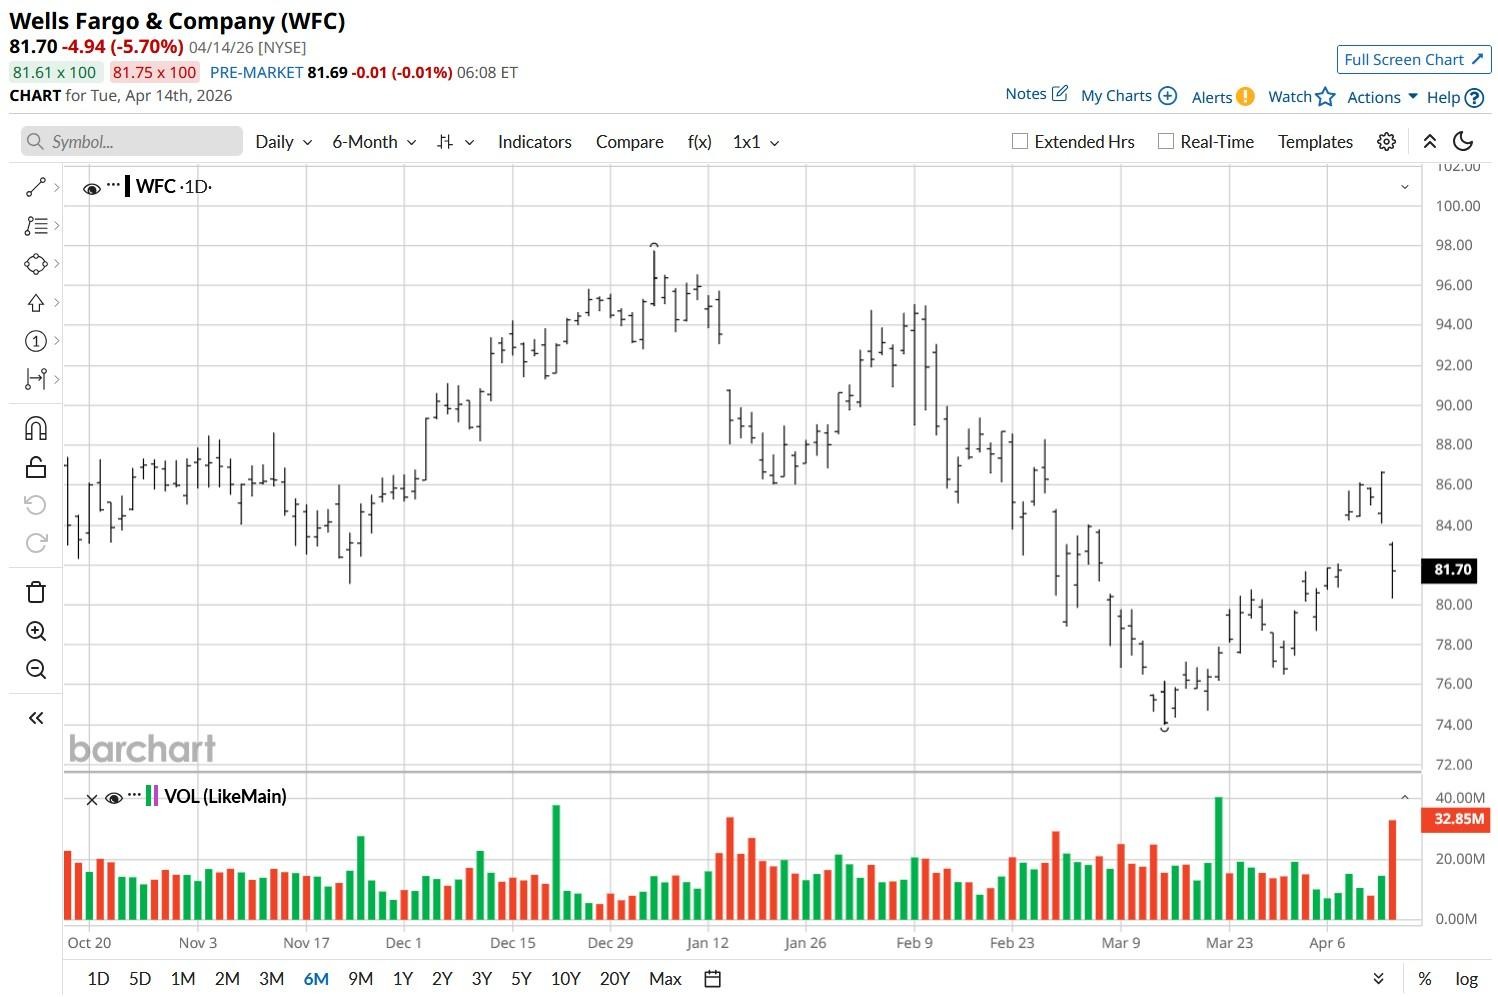Zoom in on the chart
Image resolution: width=1498 pixels, height=997 pixels.
(x=36, y=631)
